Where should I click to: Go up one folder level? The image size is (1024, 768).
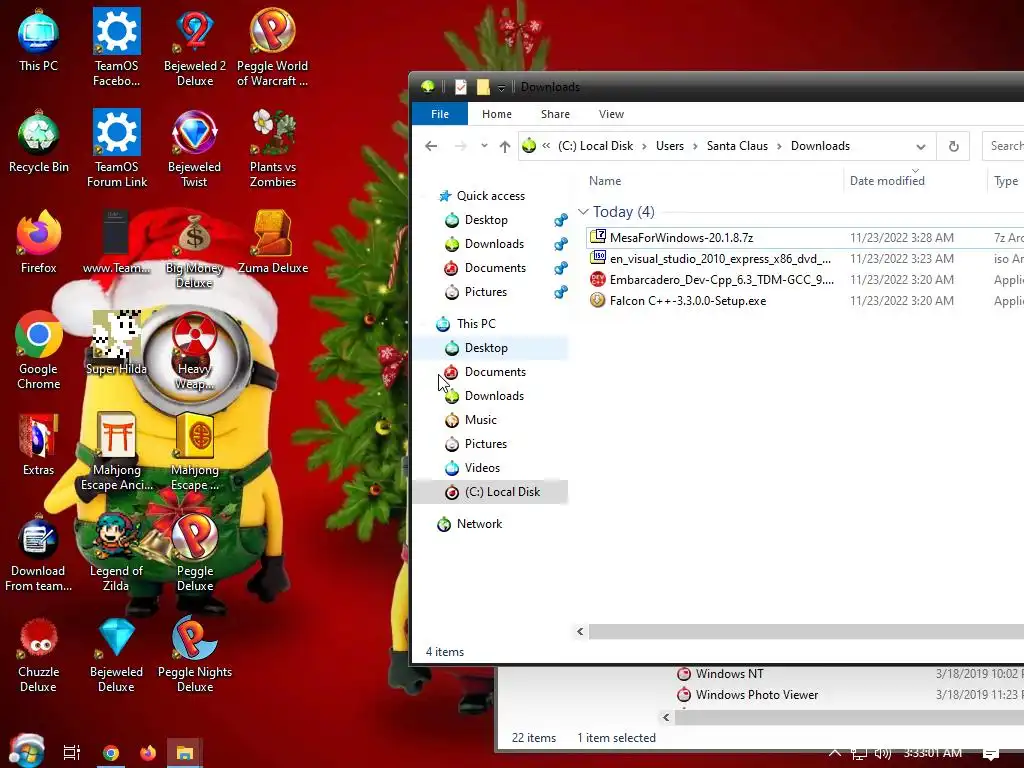pyautogui.click(x=505, y=146)
